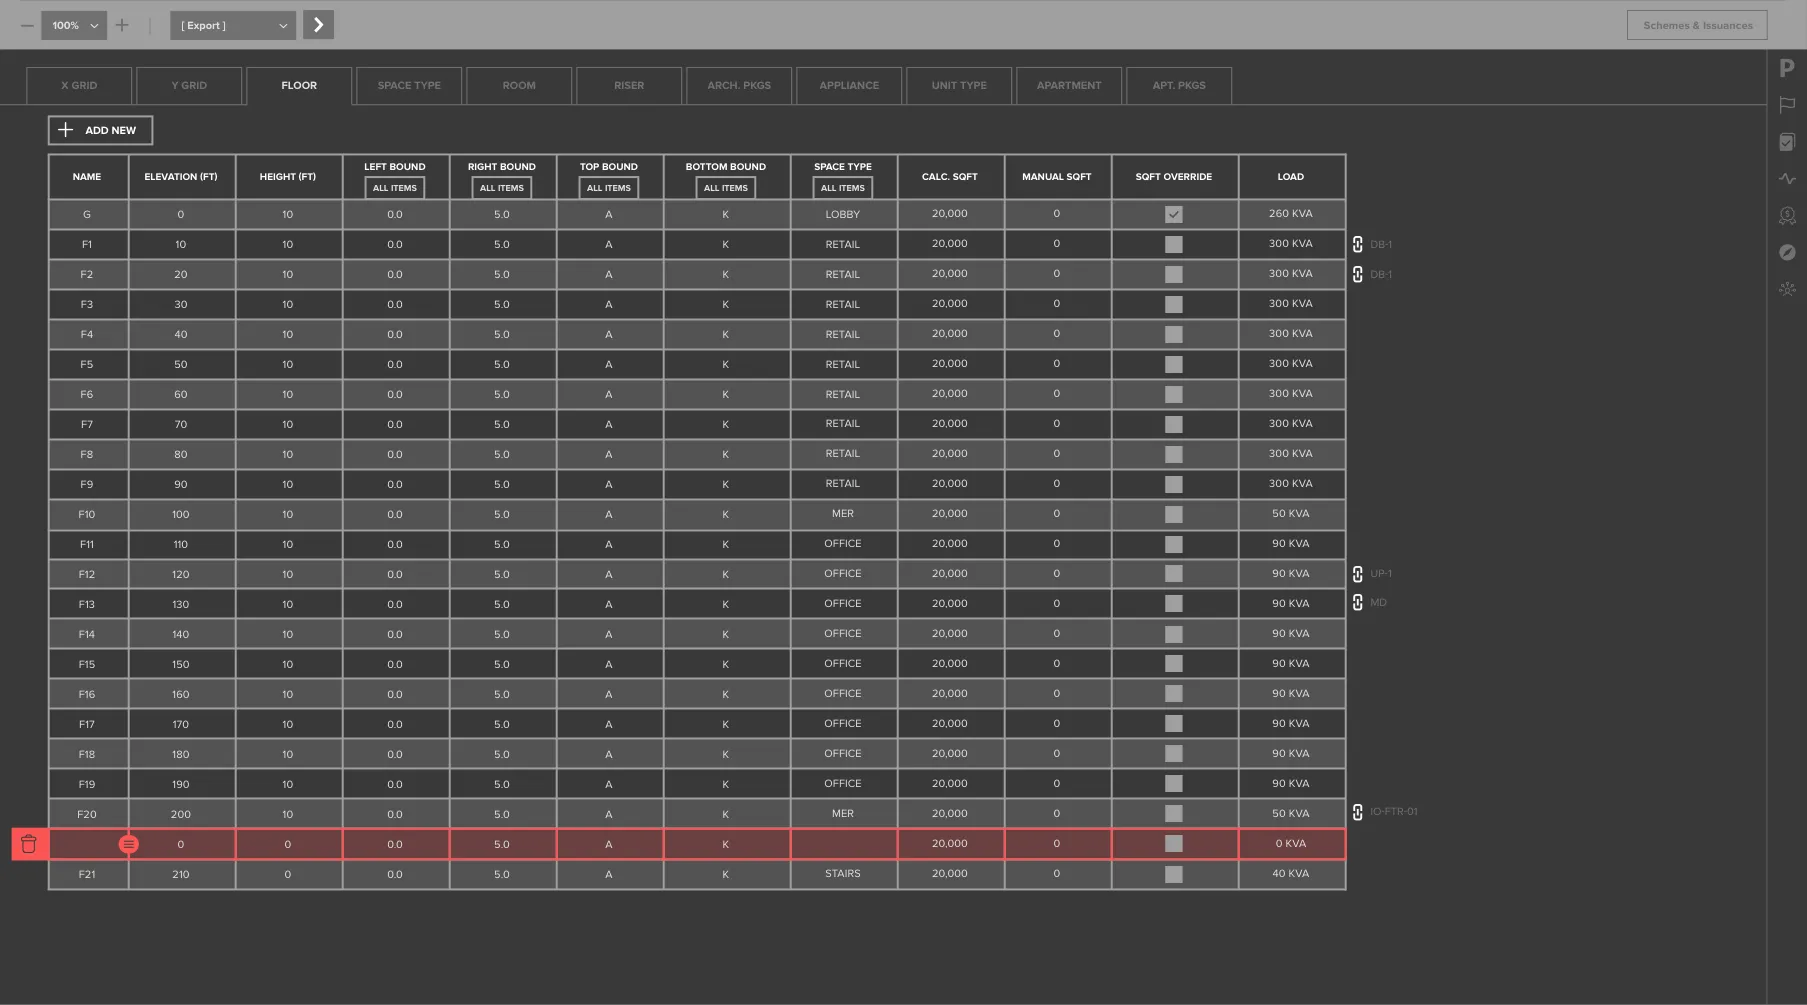The width and height of the screenshot is (1807, 1005).
Task: Open Top Bound ALL ITEMS filter
Action: [x=609, y=188]
